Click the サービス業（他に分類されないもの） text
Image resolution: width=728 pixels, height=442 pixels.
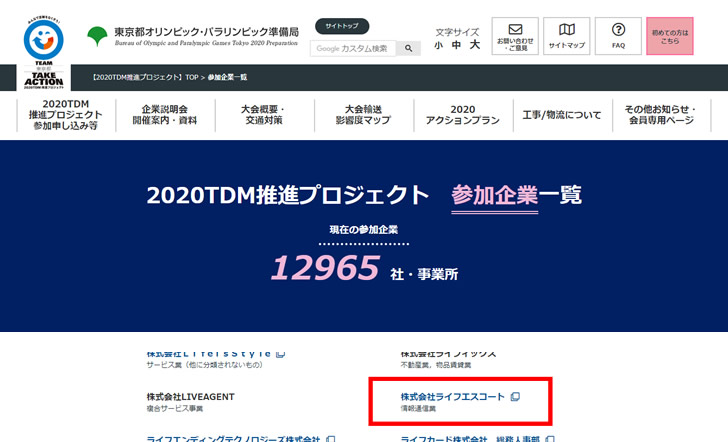click(x=204, y=365)
